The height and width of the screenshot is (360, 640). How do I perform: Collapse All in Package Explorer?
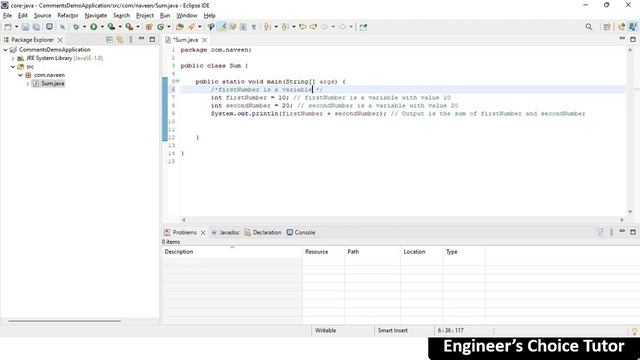click(x=109, y=40)
